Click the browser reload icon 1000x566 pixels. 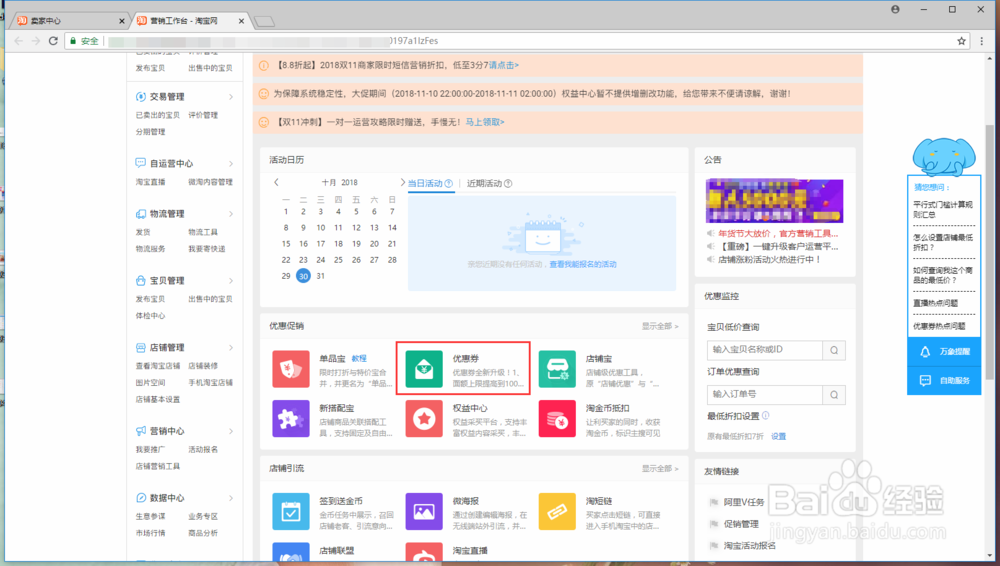pos(53,41)
